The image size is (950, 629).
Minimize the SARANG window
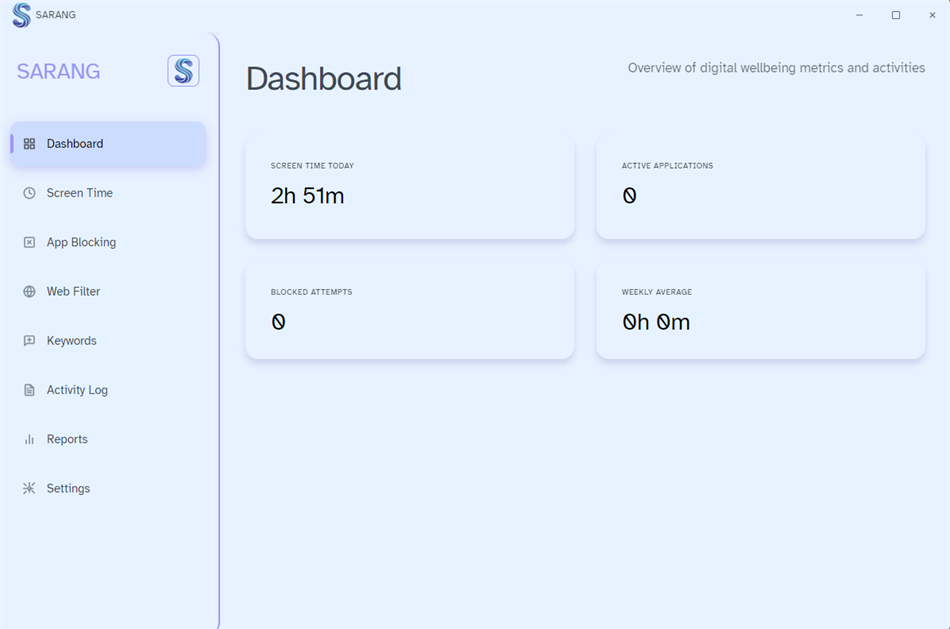(859, 15)
